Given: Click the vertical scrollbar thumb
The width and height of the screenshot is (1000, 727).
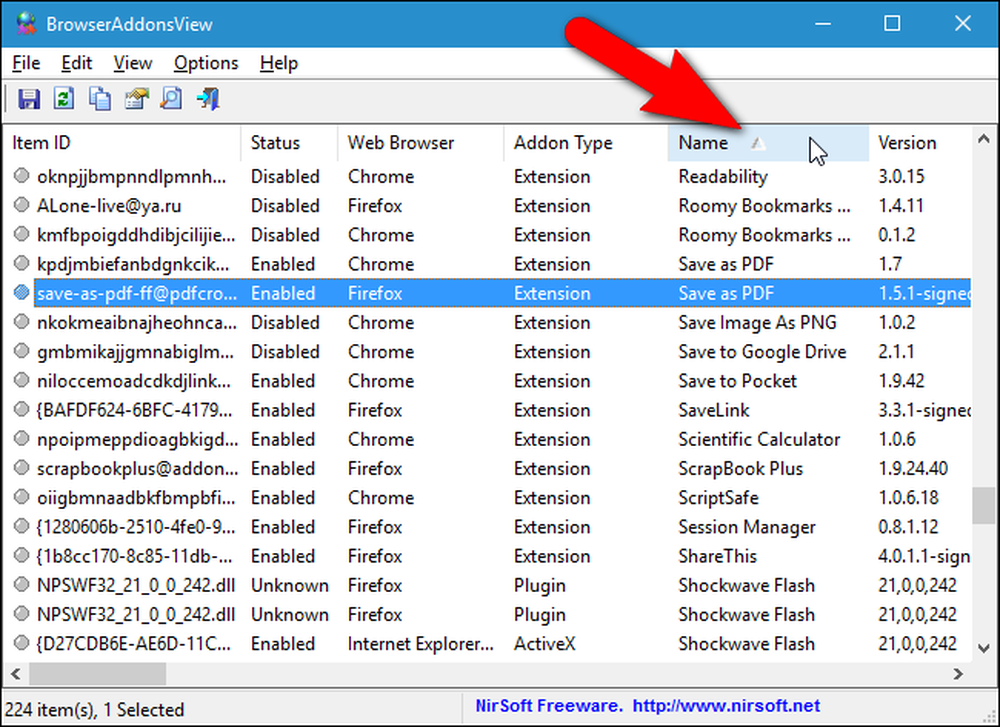Looking at the screenshot, I should tap(985, 505).
